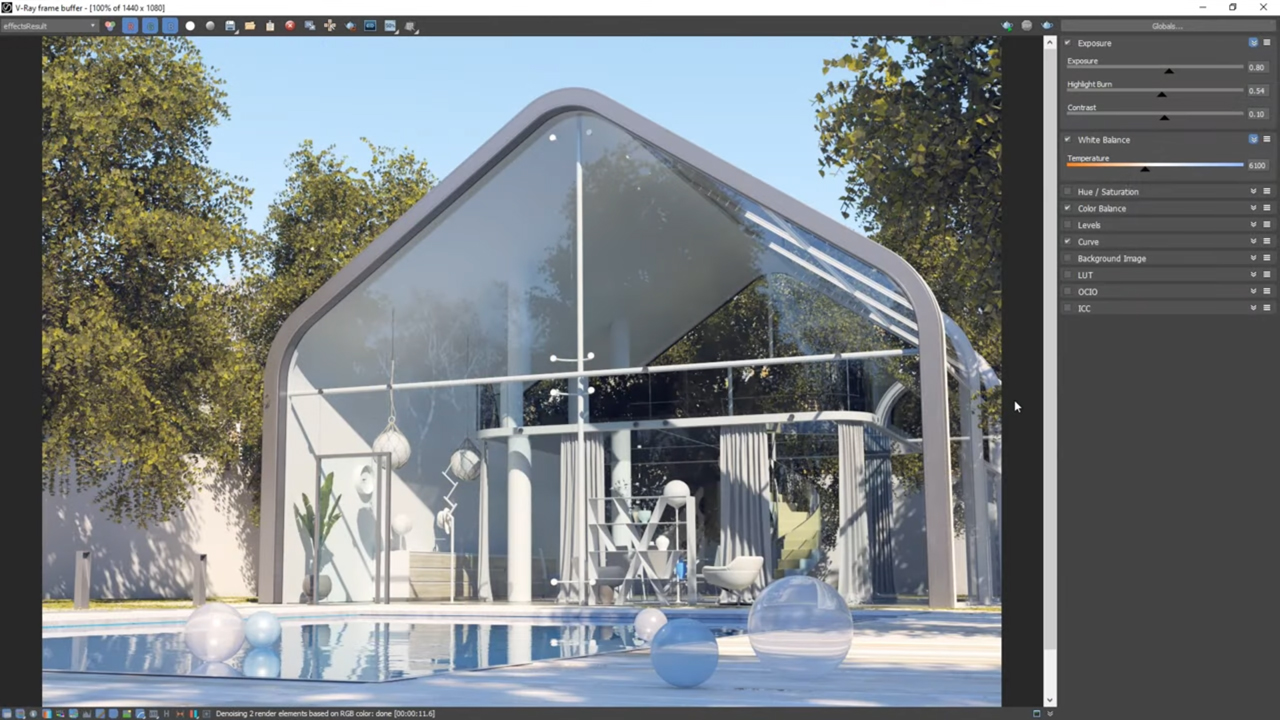Enable the Background Image checkbox
1280x720 pixels.
(1068, 258)
